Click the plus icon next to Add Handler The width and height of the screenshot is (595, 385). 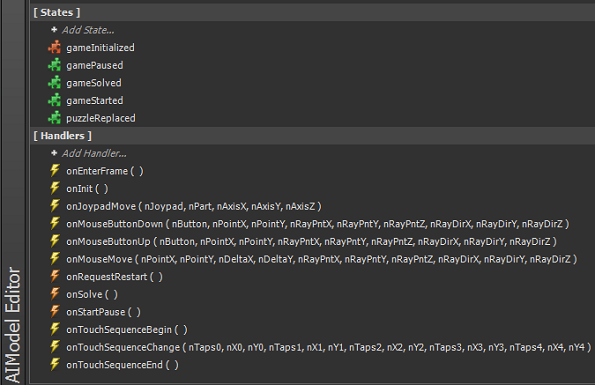click(x=54, y=153)
